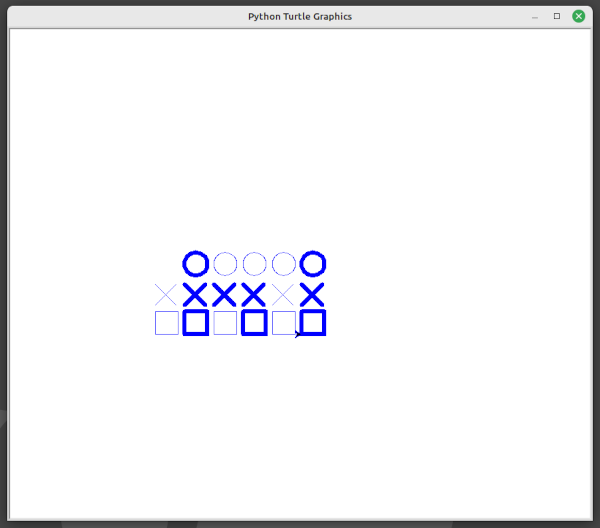Click the thin circle right of the first bold circle
The image size is (600, 528).
click(x=225, y=264)
